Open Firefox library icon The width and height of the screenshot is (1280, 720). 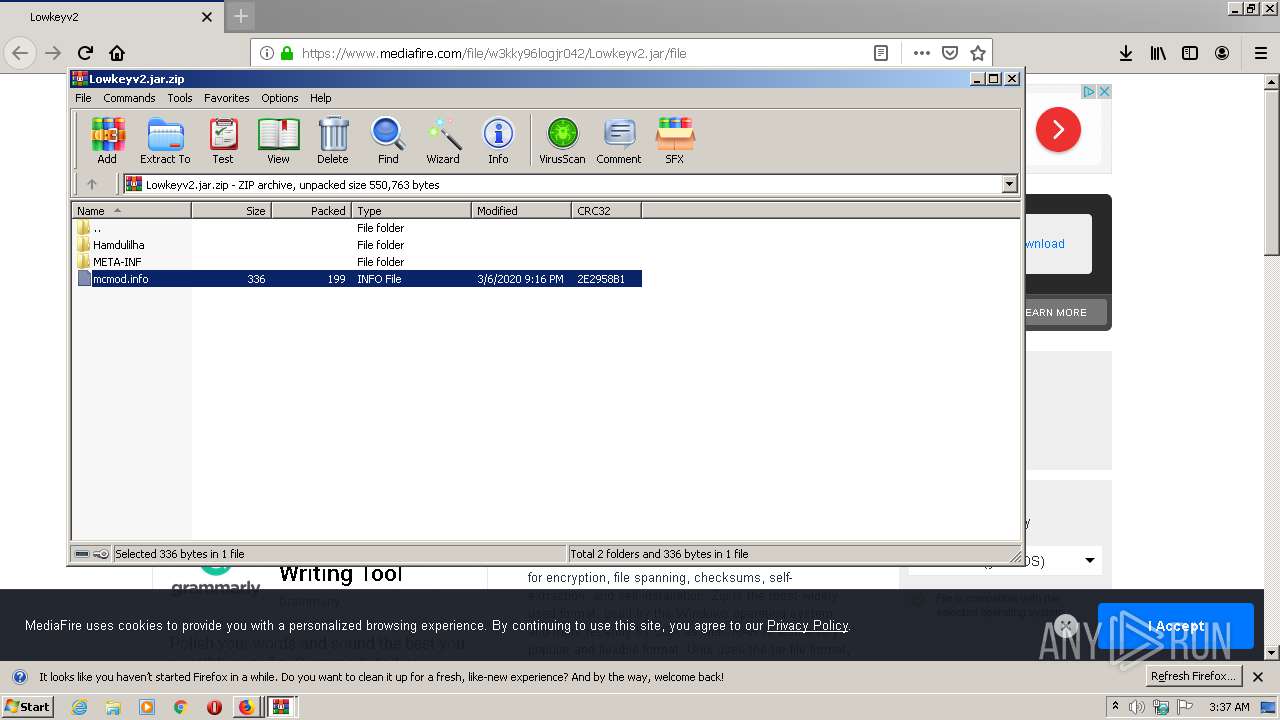(1158, 53)
